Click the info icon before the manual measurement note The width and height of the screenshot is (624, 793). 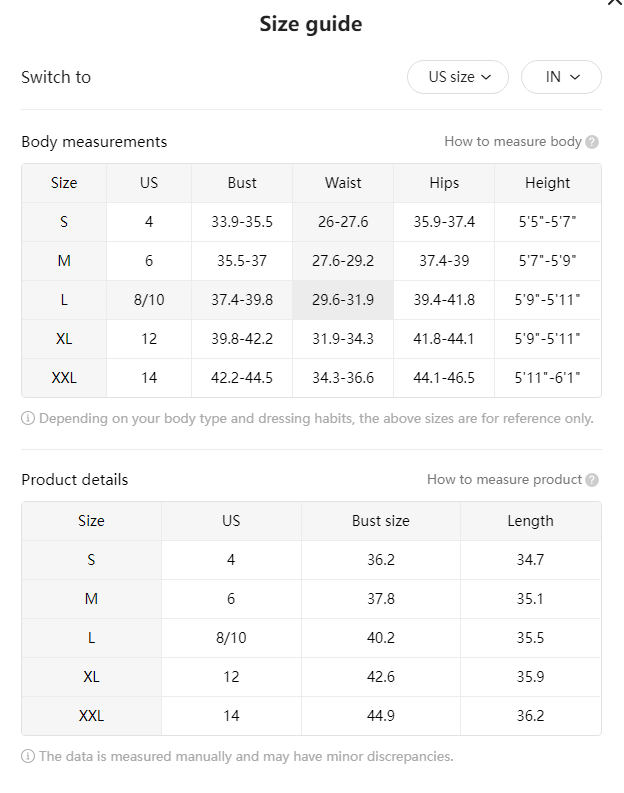(28, 756)
